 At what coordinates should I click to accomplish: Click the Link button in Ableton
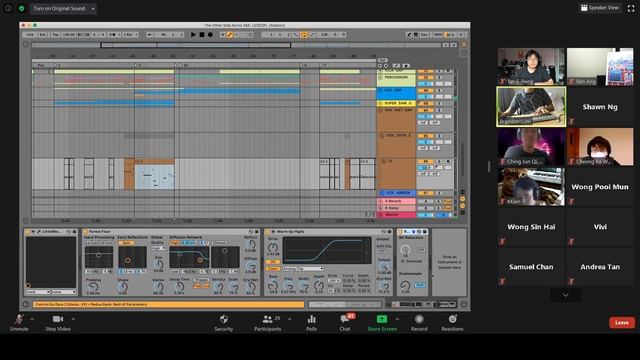(x=30, y=35)
